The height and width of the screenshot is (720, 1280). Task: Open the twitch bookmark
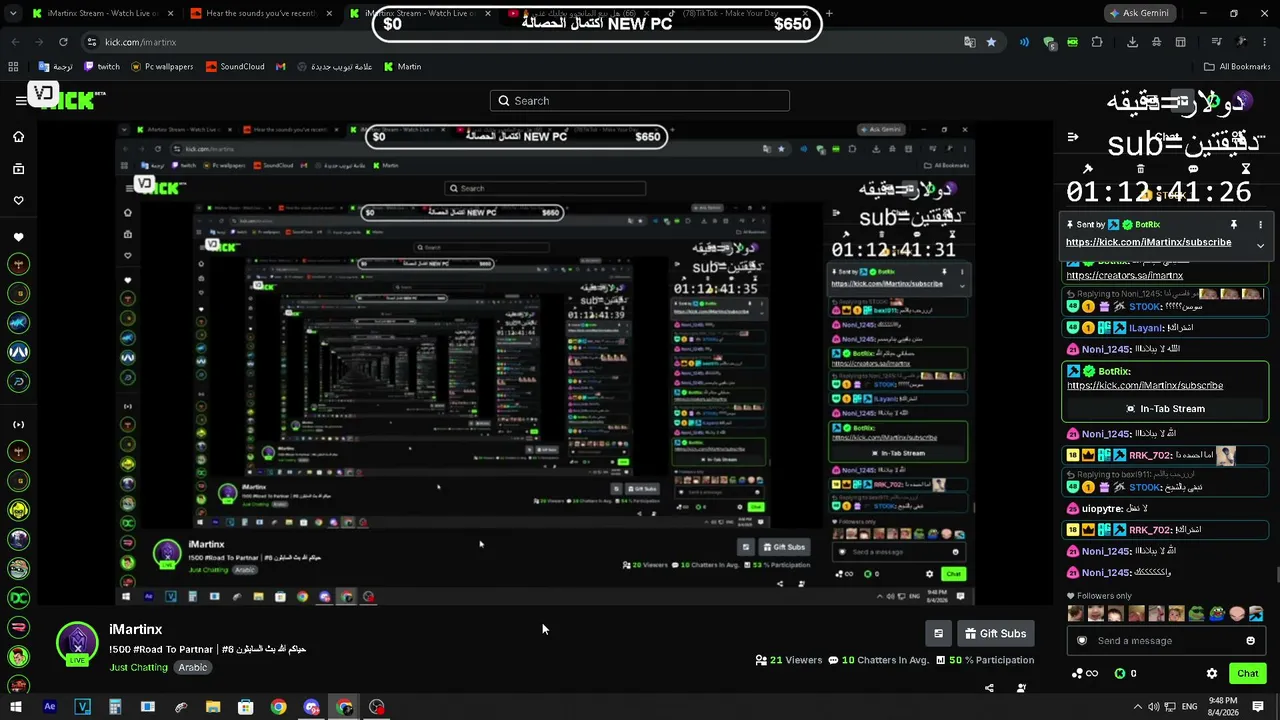[102, 67]
